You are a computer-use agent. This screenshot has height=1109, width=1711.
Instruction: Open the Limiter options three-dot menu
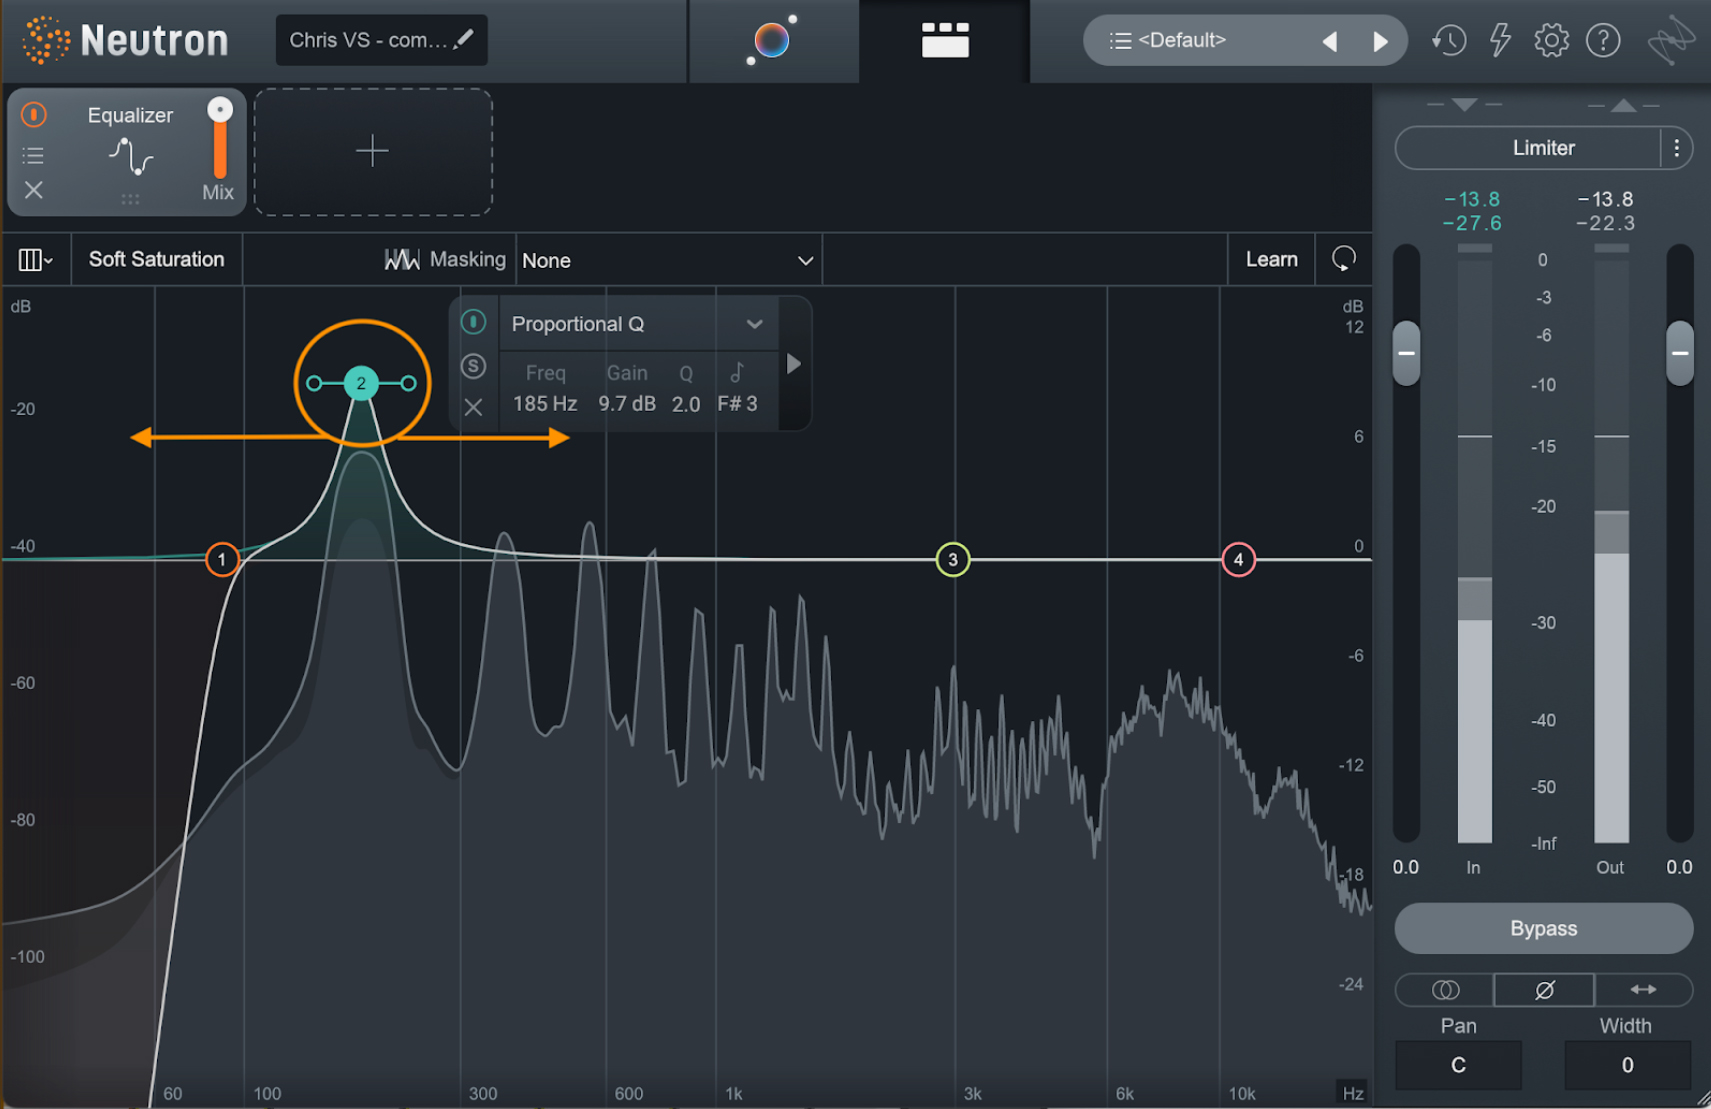[x=1677, y=148]
